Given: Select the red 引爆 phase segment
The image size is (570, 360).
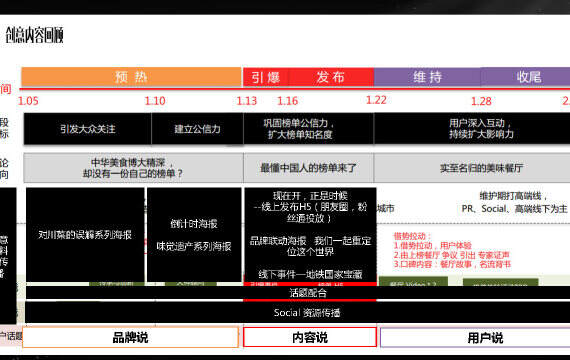Looking at the screenshot, I should (266, 77).
